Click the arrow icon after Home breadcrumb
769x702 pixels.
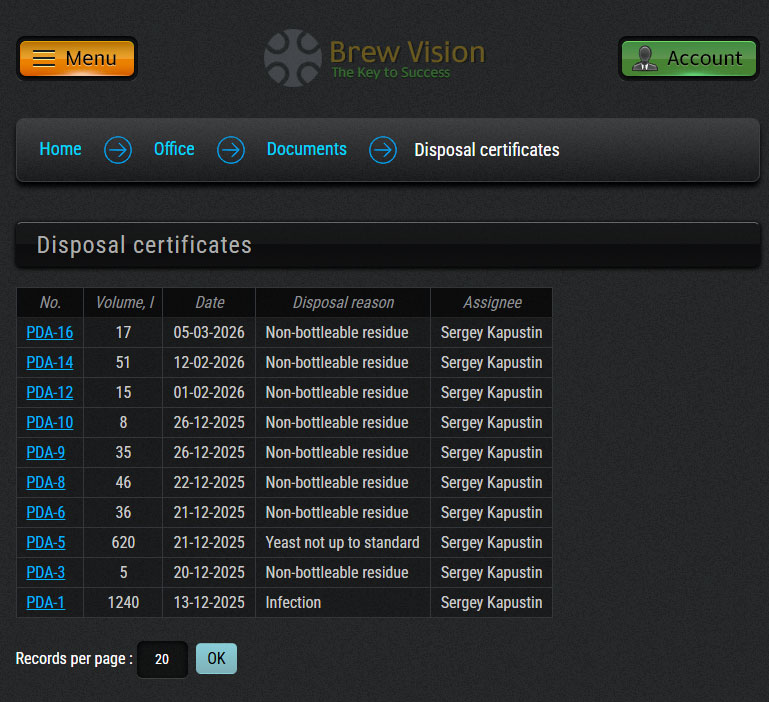[118, 150]
